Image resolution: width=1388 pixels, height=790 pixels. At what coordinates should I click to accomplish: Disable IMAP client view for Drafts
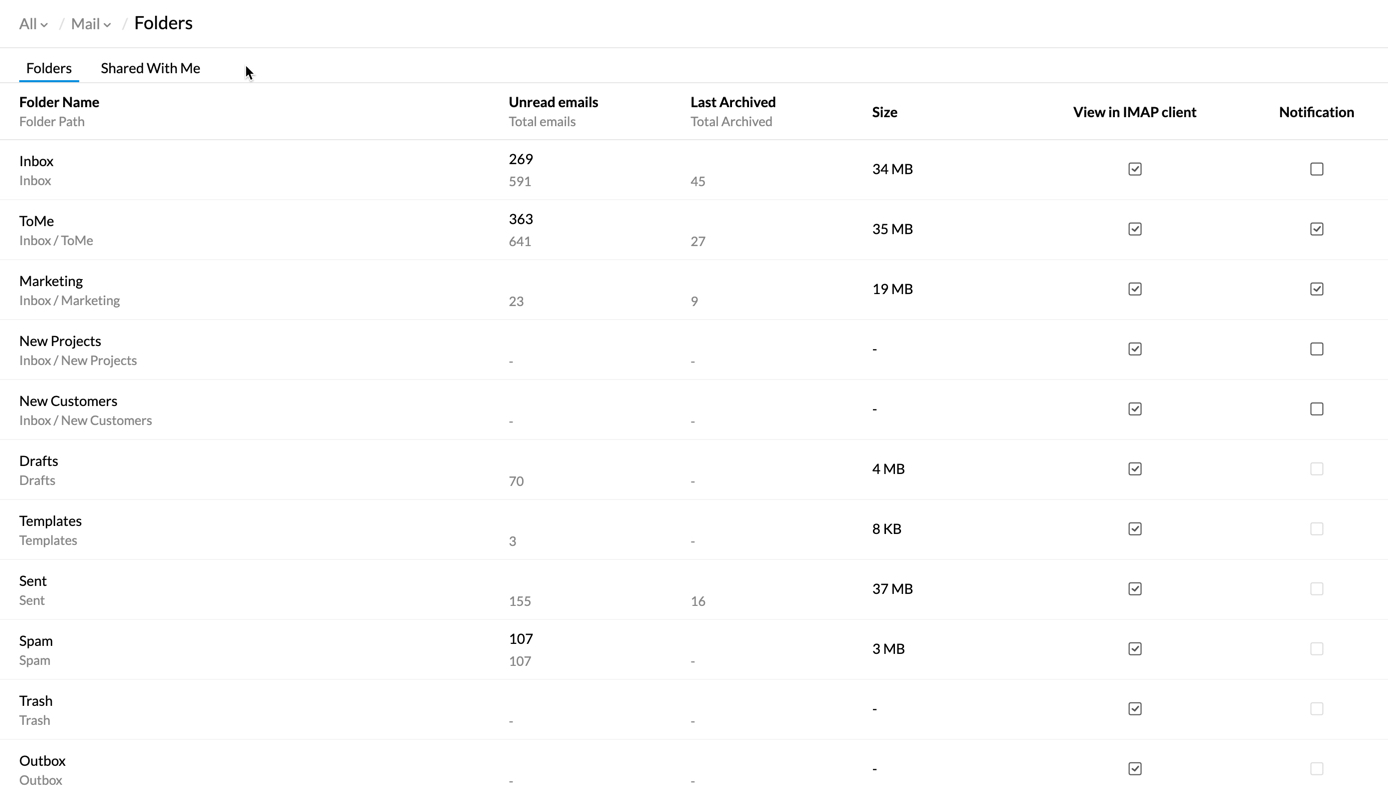tap(1135, 469)
